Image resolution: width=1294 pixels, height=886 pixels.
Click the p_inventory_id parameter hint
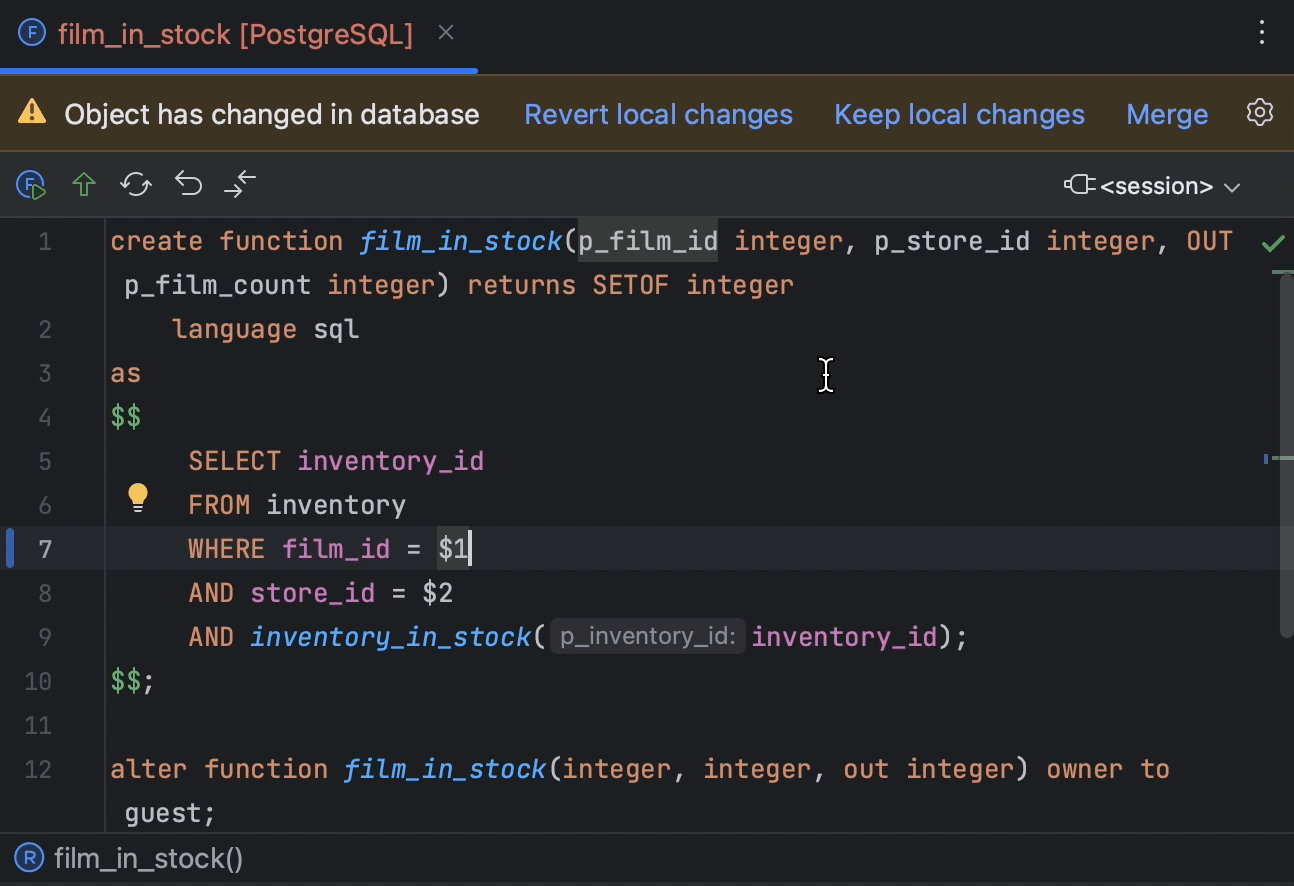pos(647,637)
